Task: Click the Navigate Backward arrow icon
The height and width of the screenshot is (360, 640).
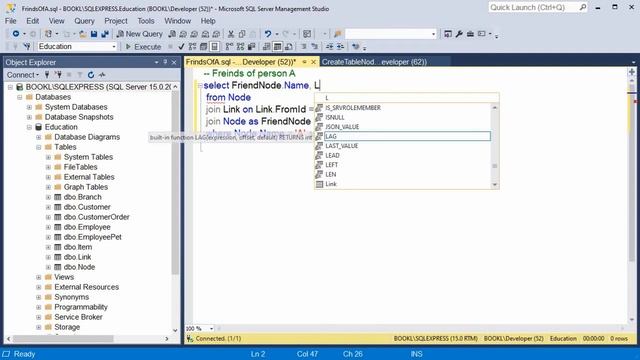Action: coord(16,34)
